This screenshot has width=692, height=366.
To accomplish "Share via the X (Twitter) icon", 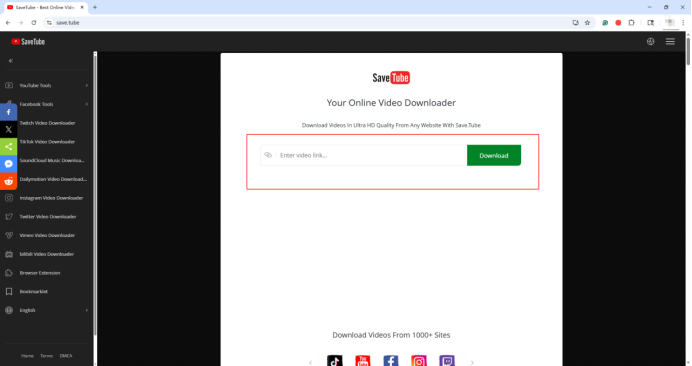I will [x=8, y=129].
